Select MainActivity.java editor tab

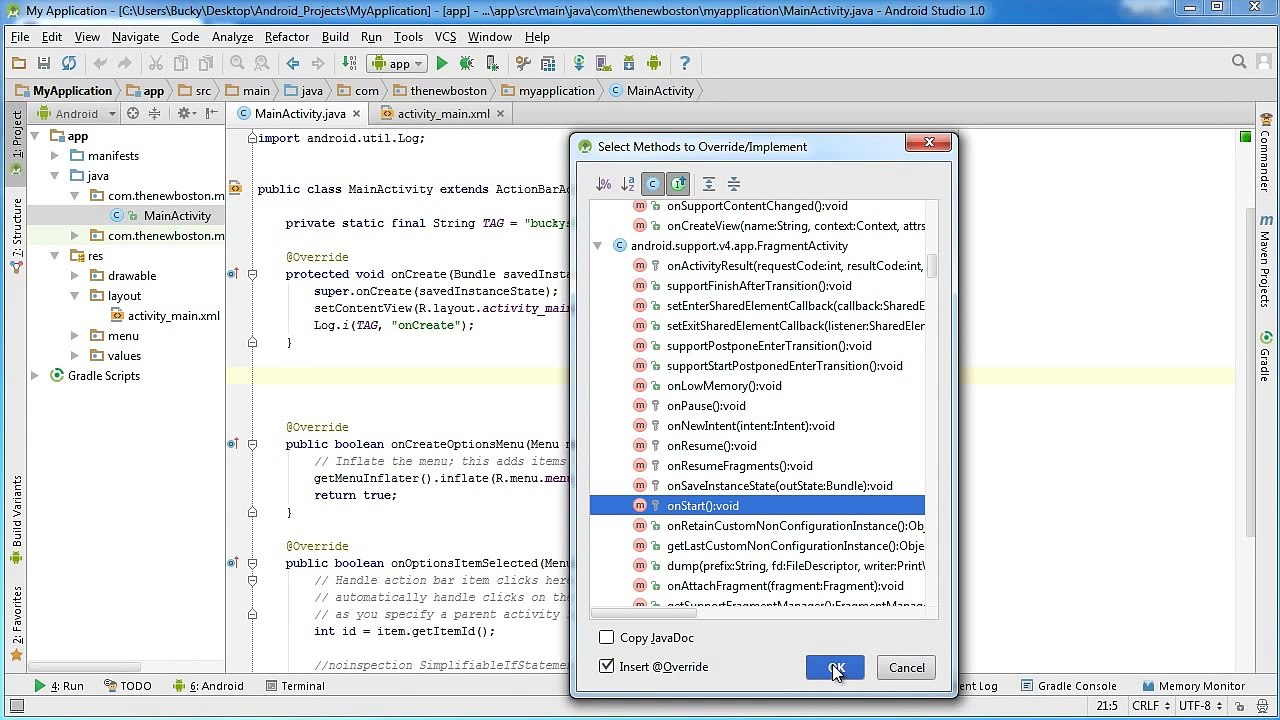(300, 113)
